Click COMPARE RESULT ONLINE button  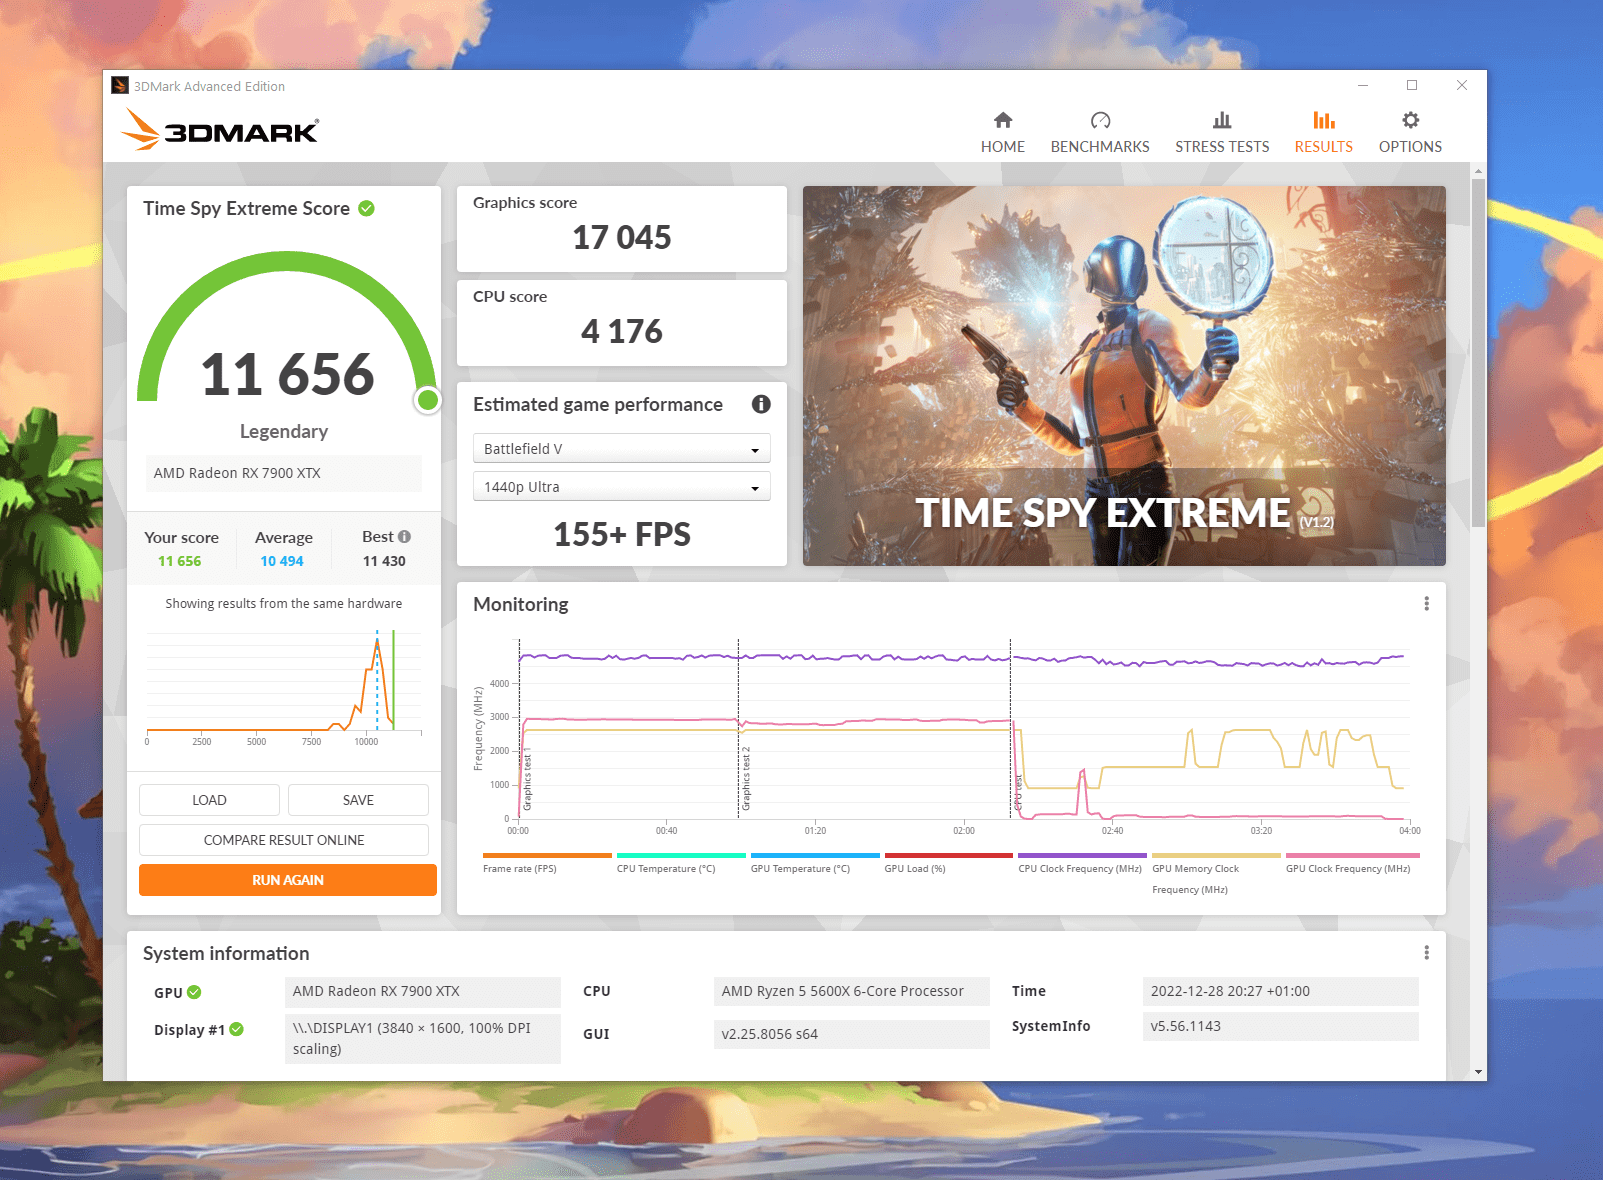pos(284,840)
